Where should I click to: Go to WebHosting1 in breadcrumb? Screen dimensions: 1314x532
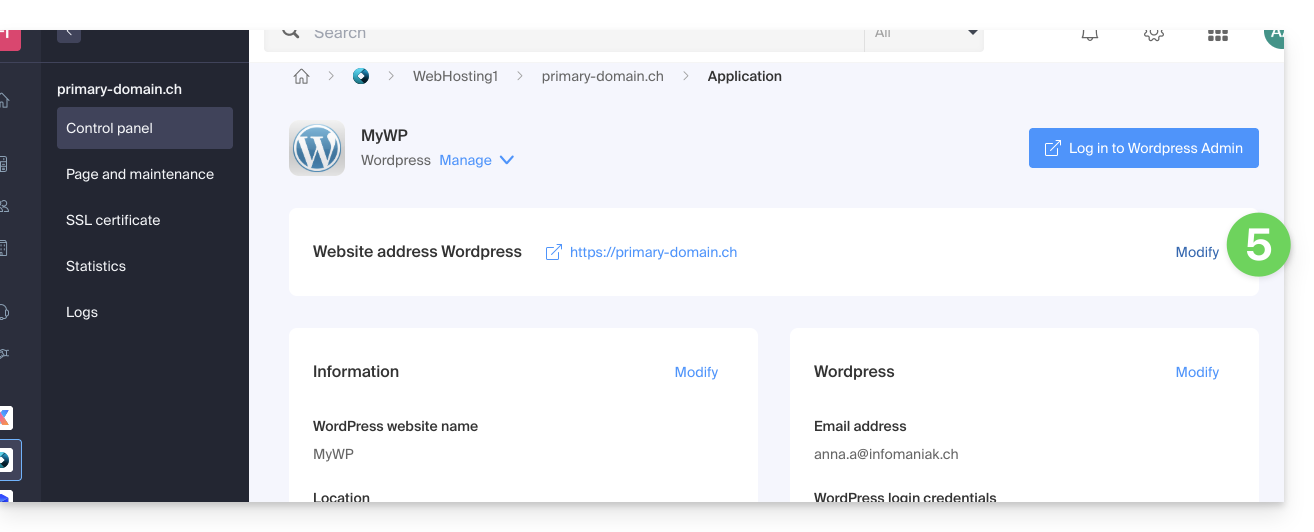(455, 76)
